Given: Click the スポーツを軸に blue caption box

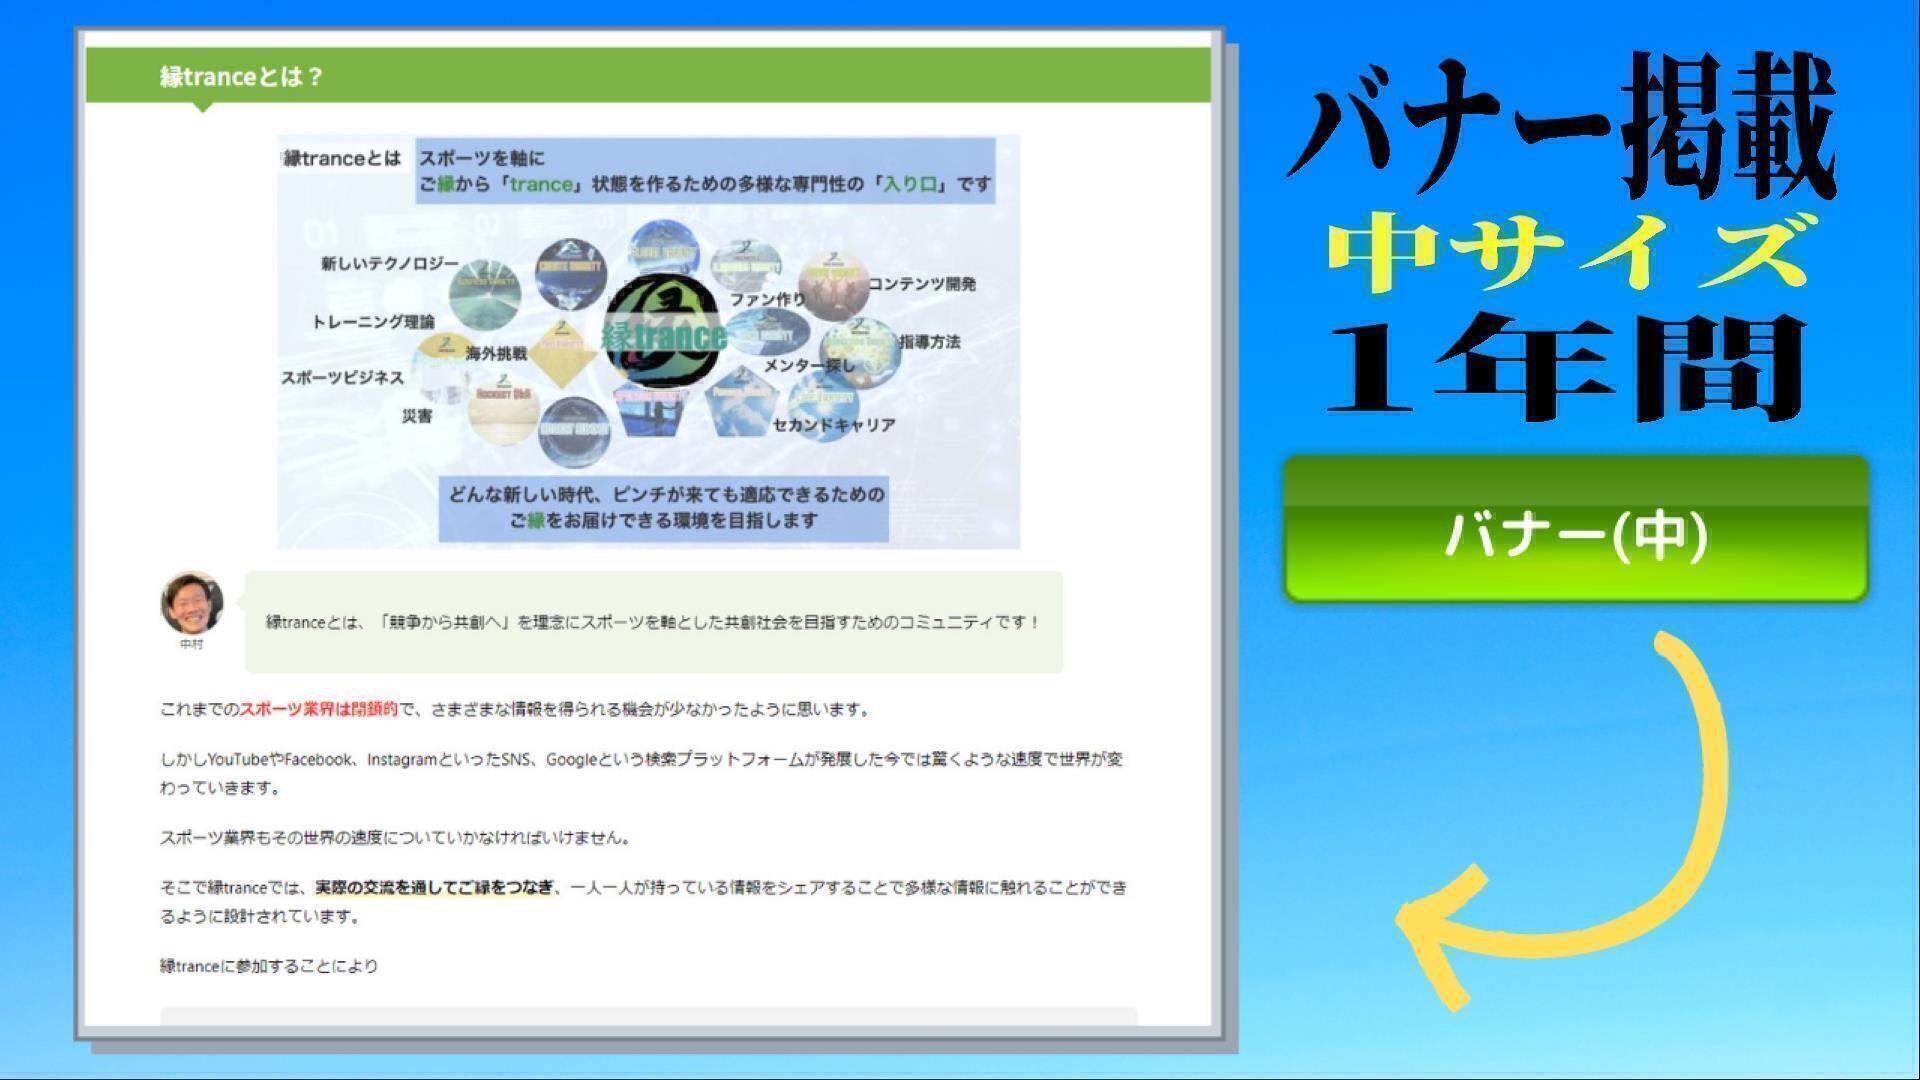Looking at the screenshot, I should (x=705, y=171).
